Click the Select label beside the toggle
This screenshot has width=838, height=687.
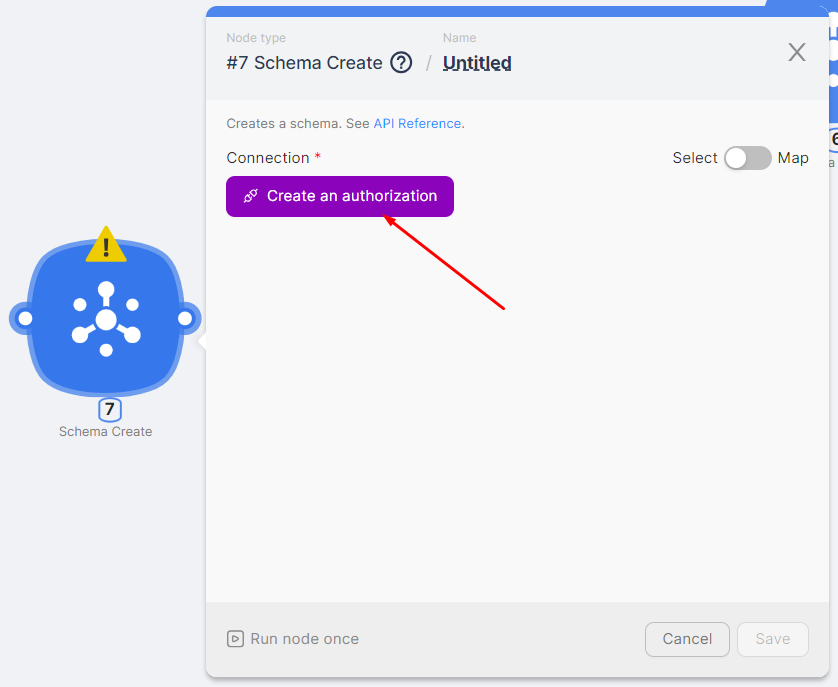pos(695,158)
